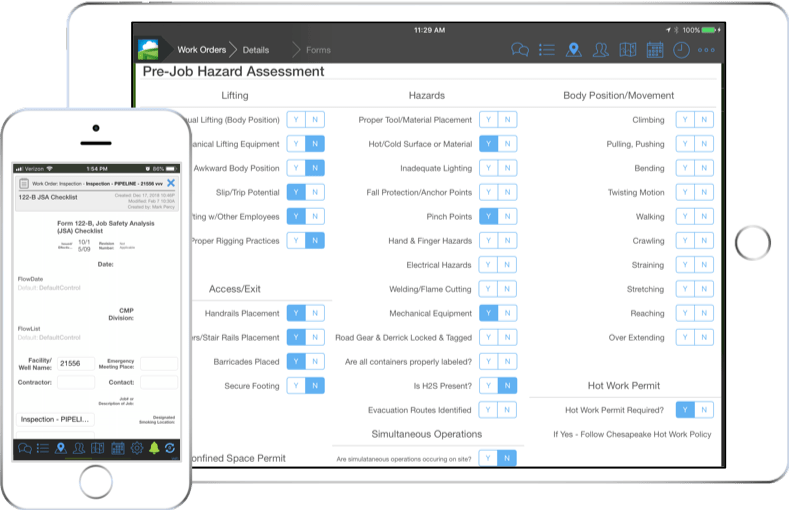789x510 pixels.
Task: Switch Mechanical Equipment to N
Action: (507, 313)
